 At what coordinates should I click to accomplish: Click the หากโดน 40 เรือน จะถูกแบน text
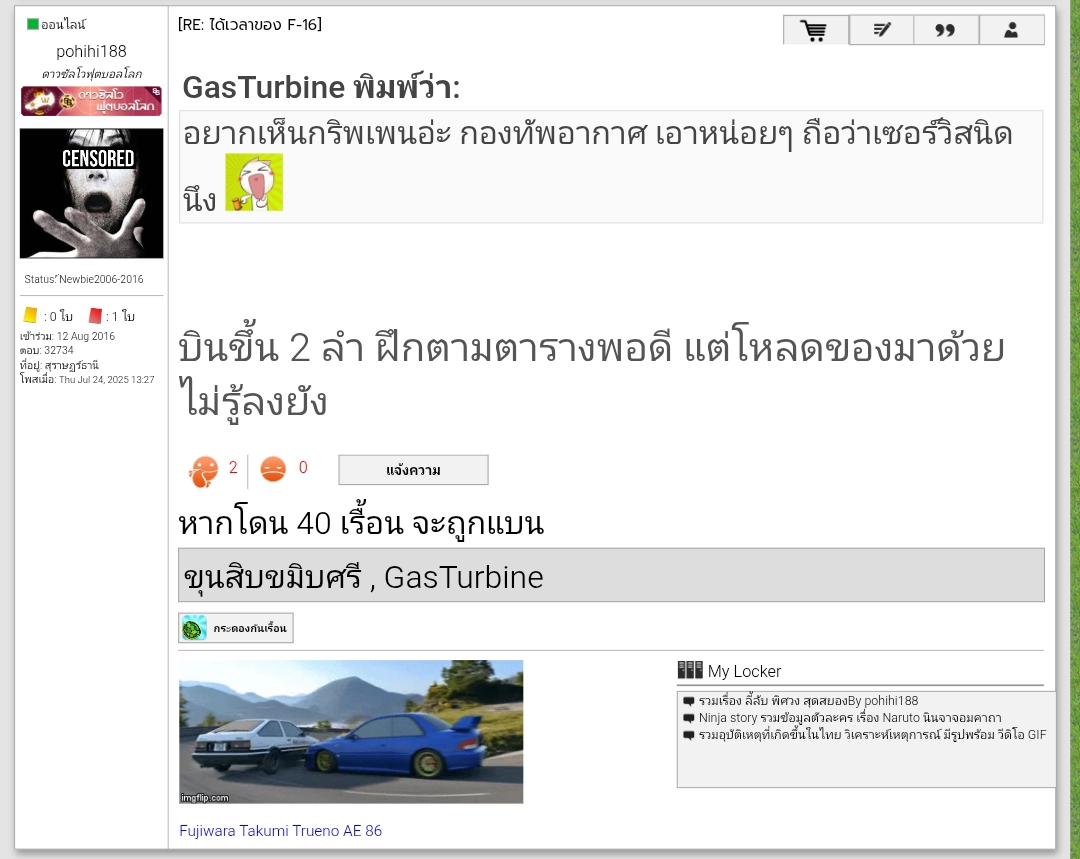pos(361,524)
